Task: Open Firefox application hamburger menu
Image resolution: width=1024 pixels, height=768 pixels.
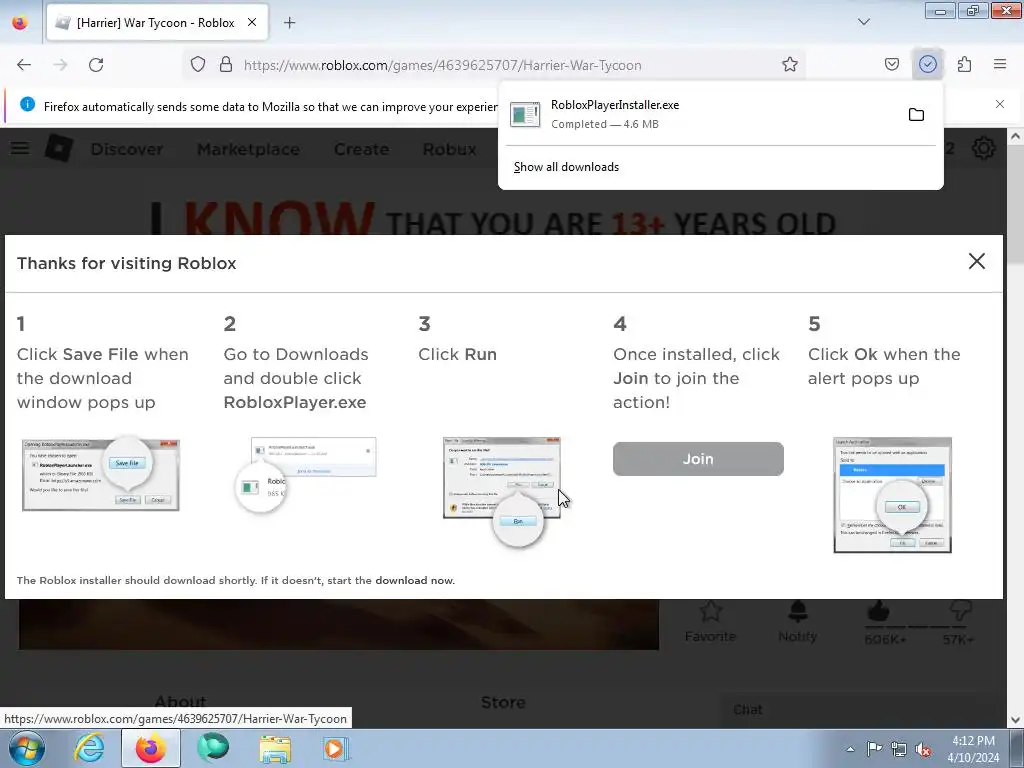Action: 1000,65
